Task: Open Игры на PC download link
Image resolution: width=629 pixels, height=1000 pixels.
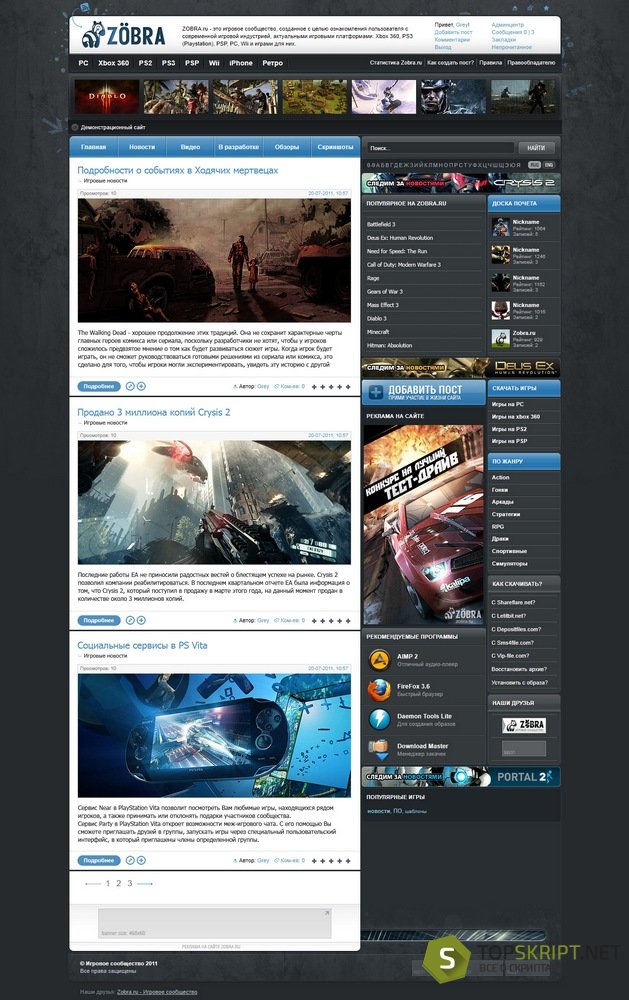Action: coord(508,404)
